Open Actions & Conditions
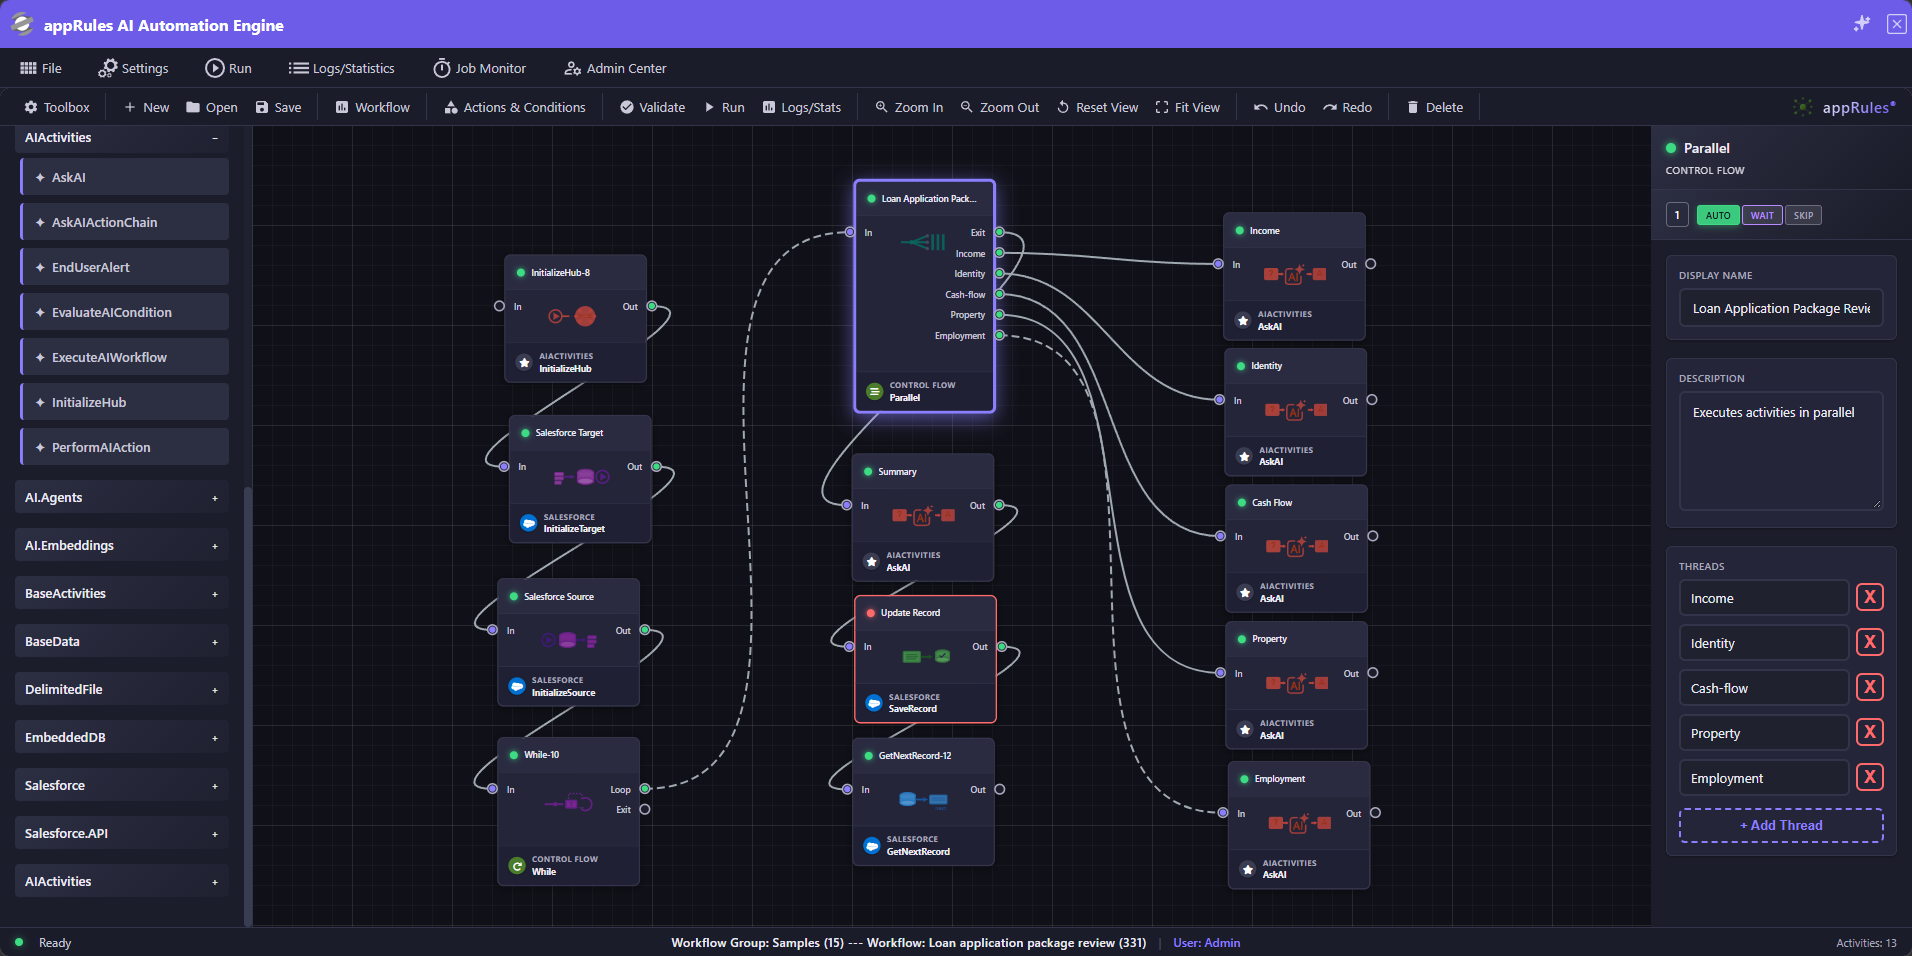The width and height of the screenshot is (1912, 956). click(515, 107)
